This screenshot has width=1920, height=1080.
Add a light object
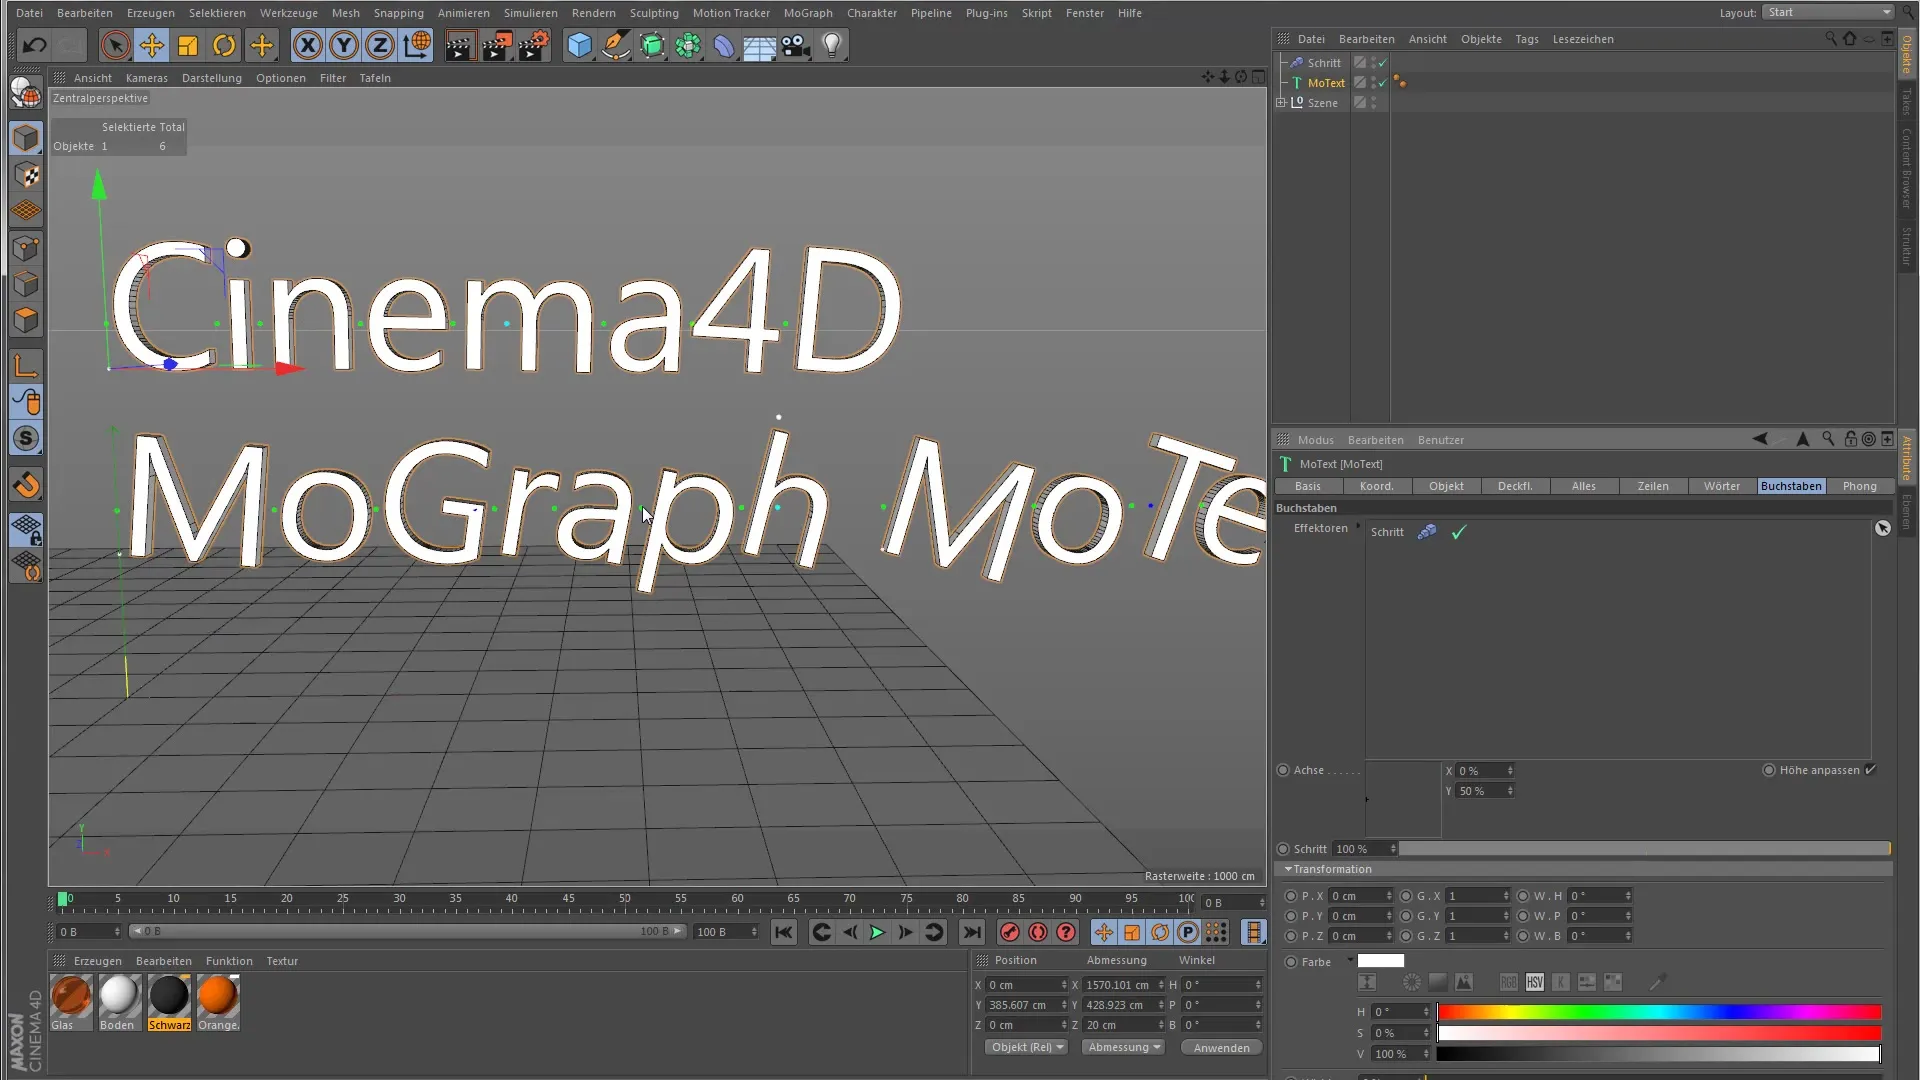pyautogui.click(x=832, y=45)
